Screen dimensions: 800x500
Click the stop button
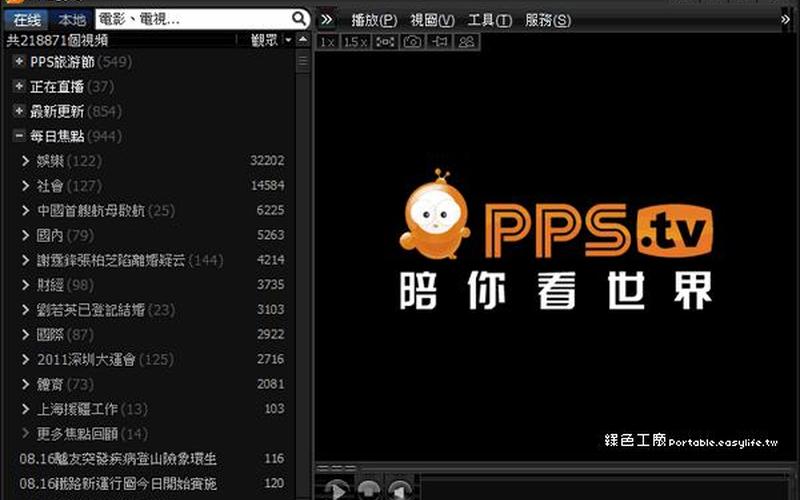(369, 491)
